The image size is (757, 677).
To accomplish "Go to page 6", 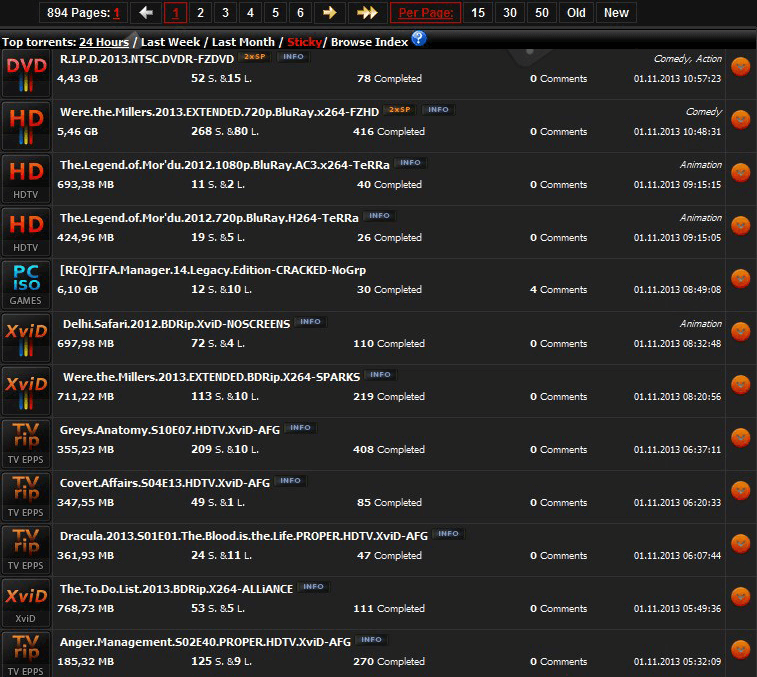I will (x=300, y=13).
